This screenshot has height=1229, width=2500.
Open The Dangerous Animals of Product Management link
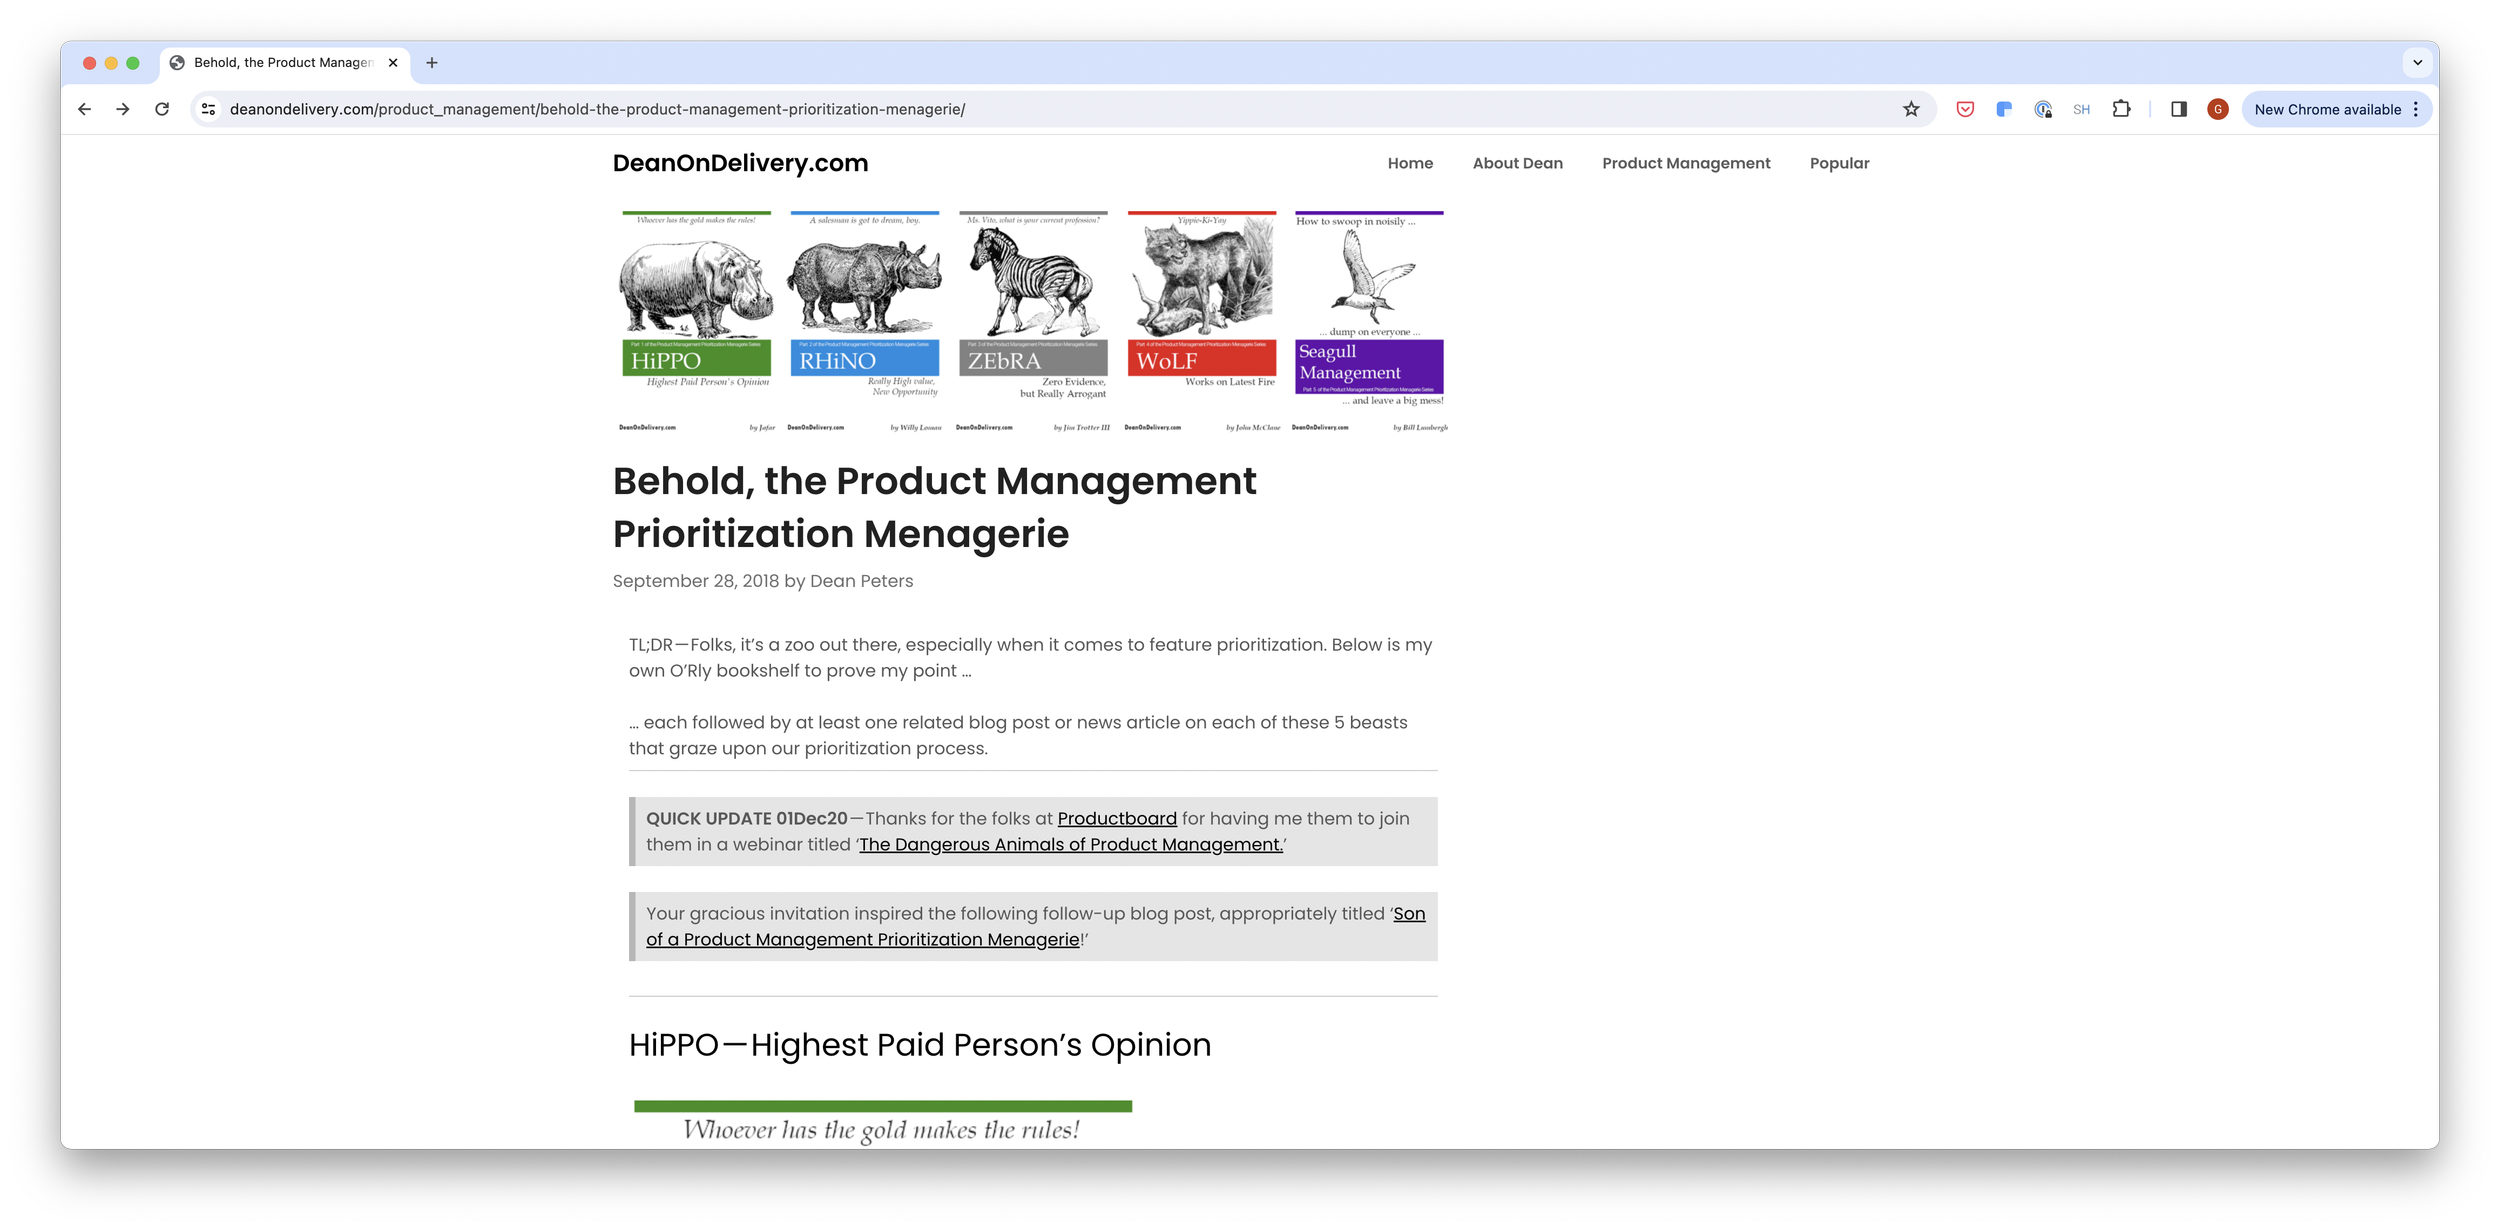pyautogui.click(x=1070, y=844)
